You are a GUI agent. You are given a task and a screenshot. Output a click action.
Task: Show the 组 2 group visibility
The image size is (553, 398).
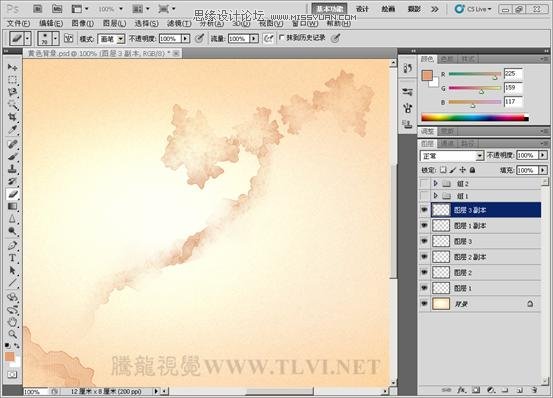pyautogui.click(x=424, y=184)
